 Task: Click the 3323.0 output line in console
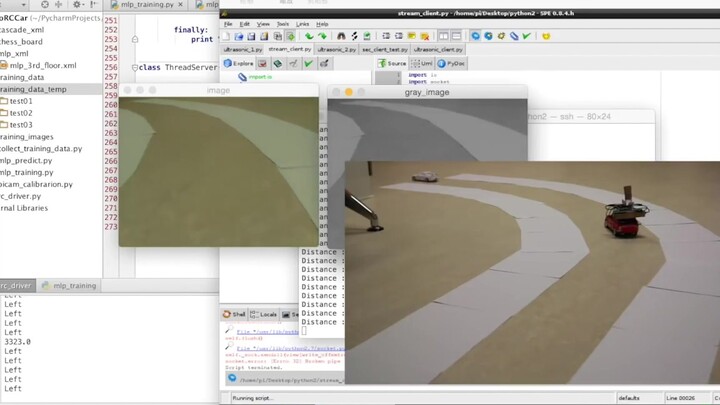pos(17,342)
